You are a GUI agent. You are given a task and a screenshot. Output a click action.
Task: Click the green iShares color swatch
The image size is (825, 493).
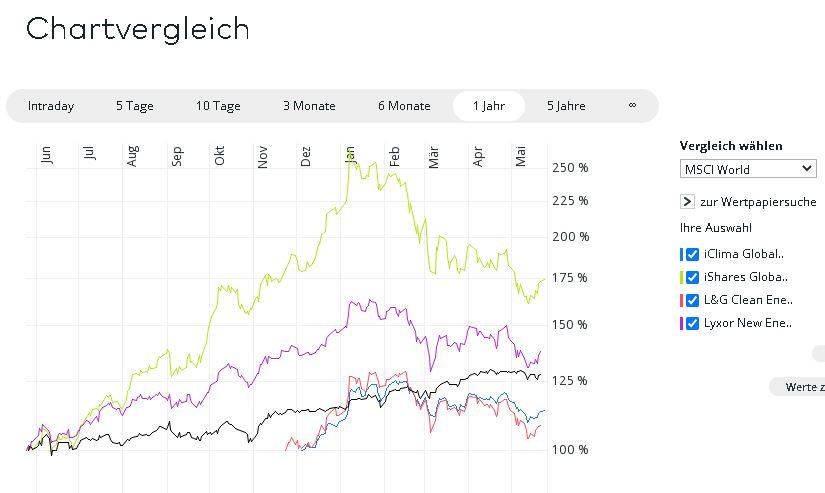click(681, 277)
